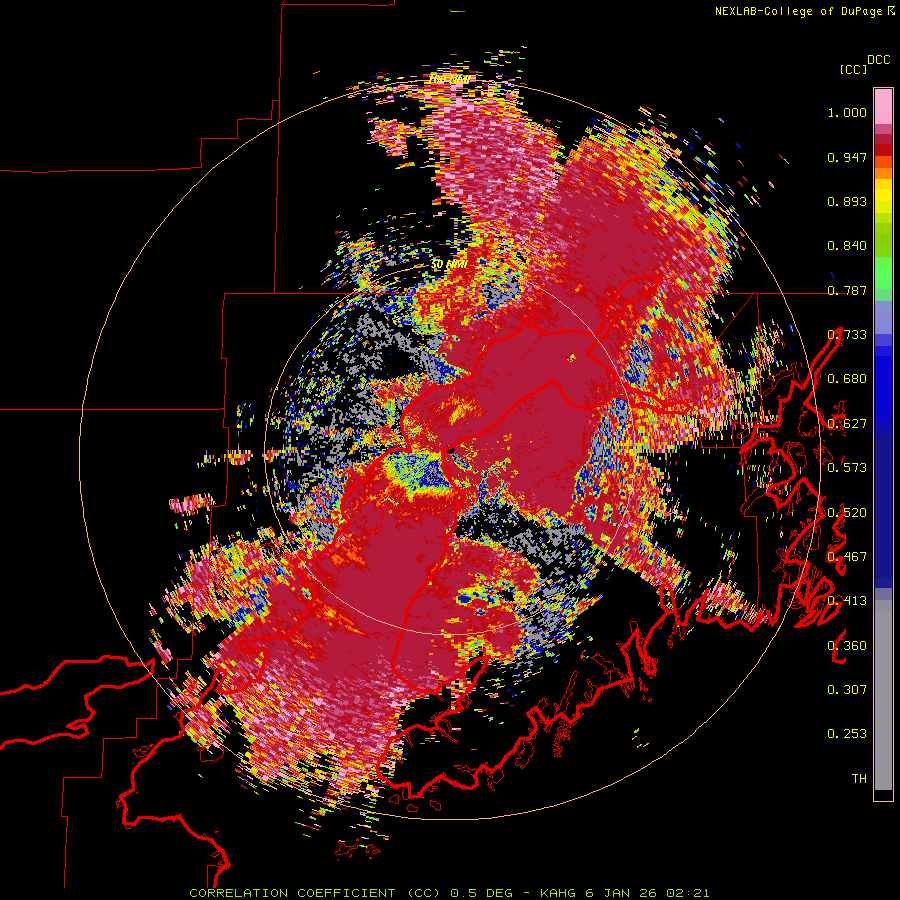The image size is (900, 900).
Task: Select the 0.840 legend value
Action: click(x=847, y=246)
